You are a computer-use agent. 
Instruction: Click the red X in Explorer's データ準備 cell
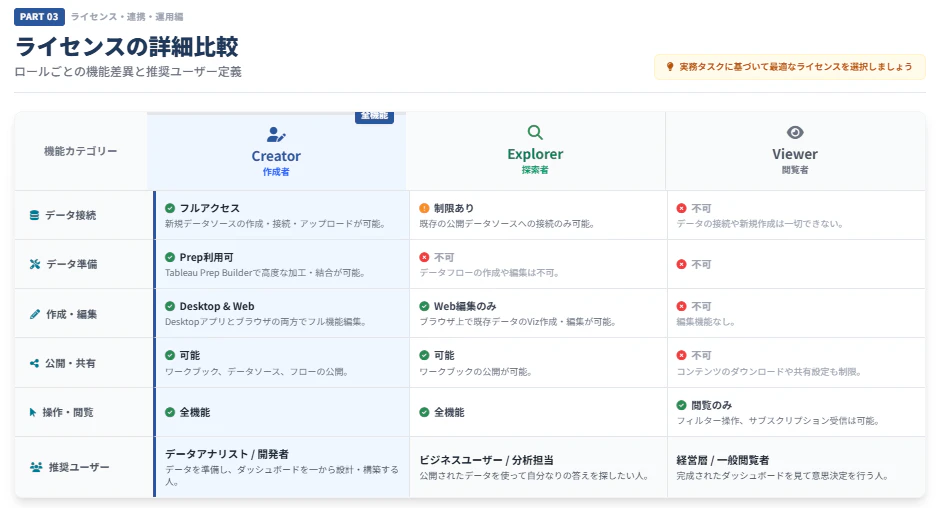click(x=424, y=257)
